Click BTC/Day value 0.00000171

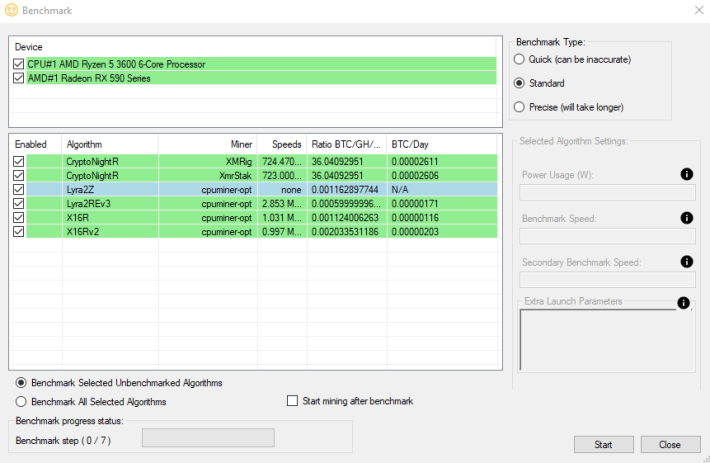point(415,204)
